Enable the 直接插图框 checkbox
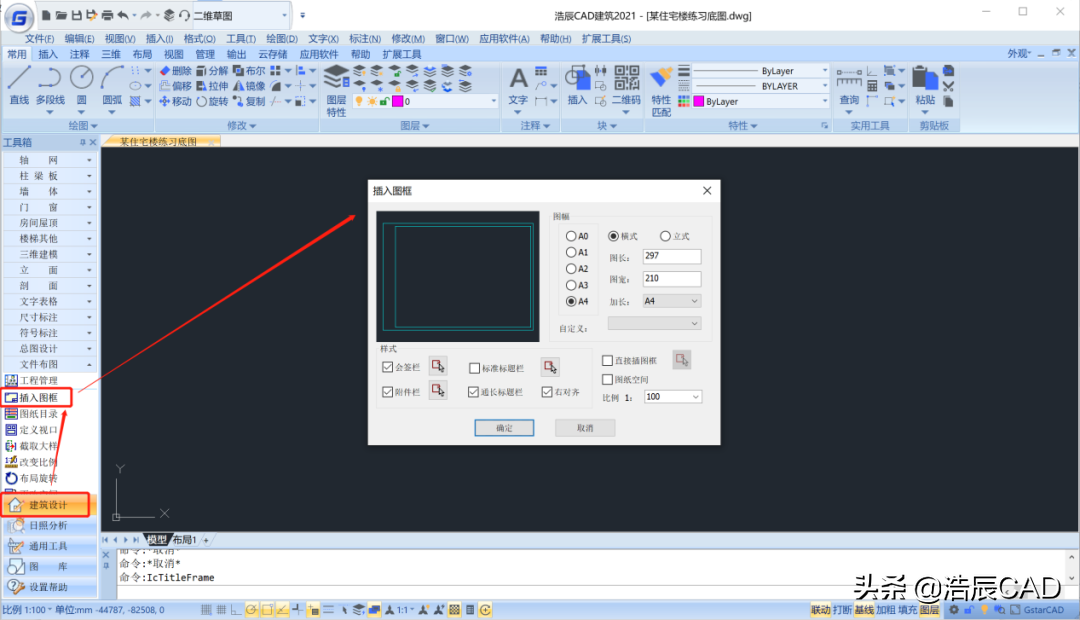 pyautogui.click(x=608, y=360)
